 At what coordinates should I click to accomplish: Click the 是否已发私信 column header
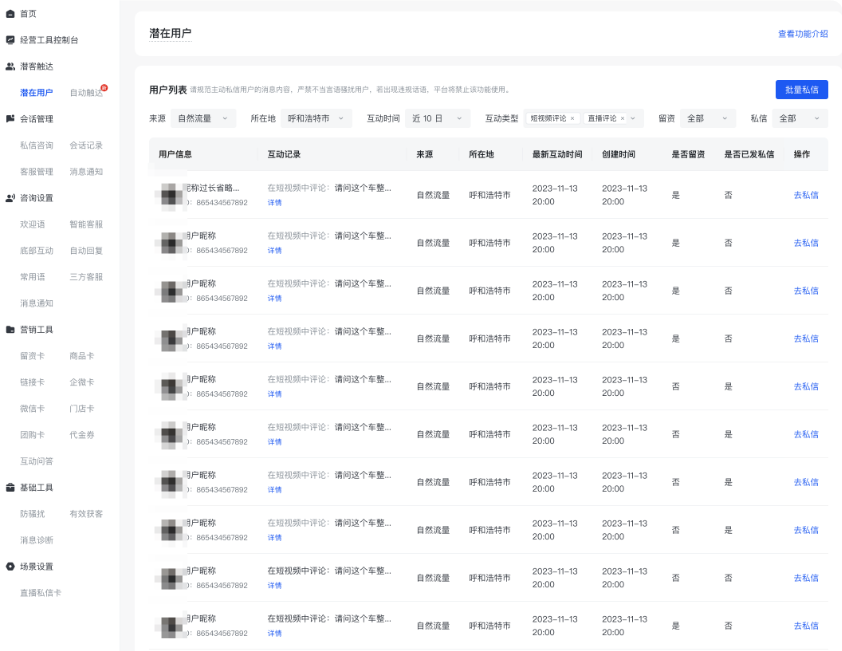point(749,154)
